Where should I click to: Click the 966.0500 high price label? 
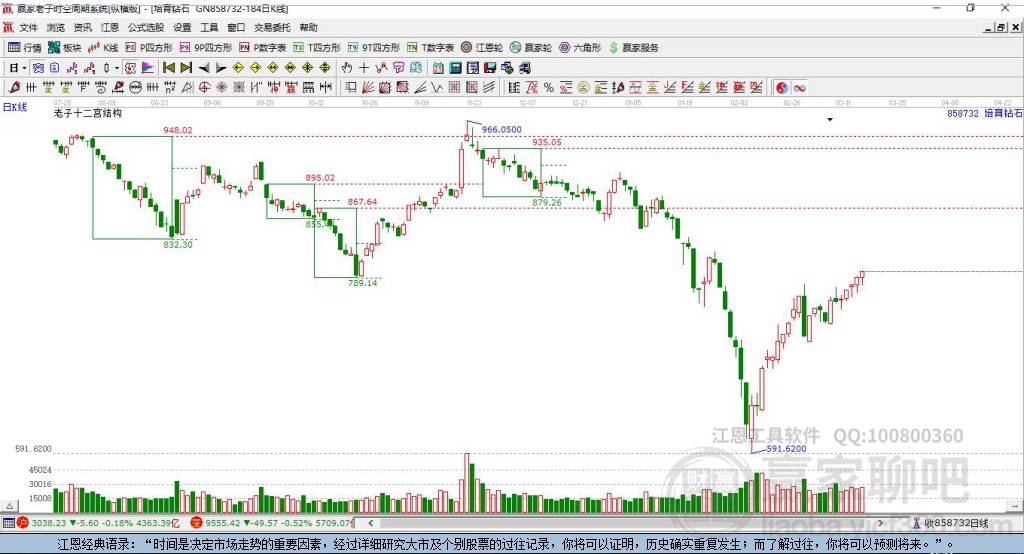pyautogui.click(x=502, y=129)
